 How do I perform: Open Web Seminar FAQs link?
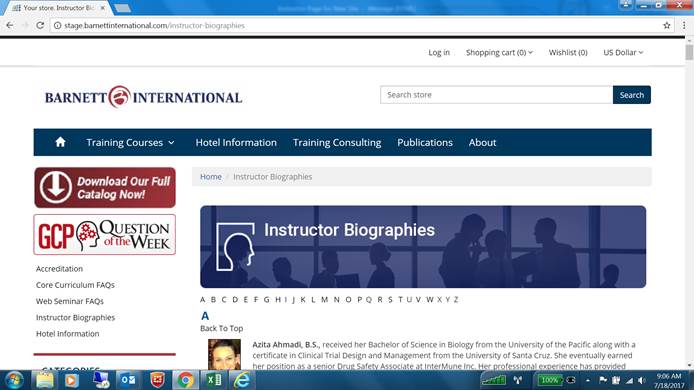70,301
